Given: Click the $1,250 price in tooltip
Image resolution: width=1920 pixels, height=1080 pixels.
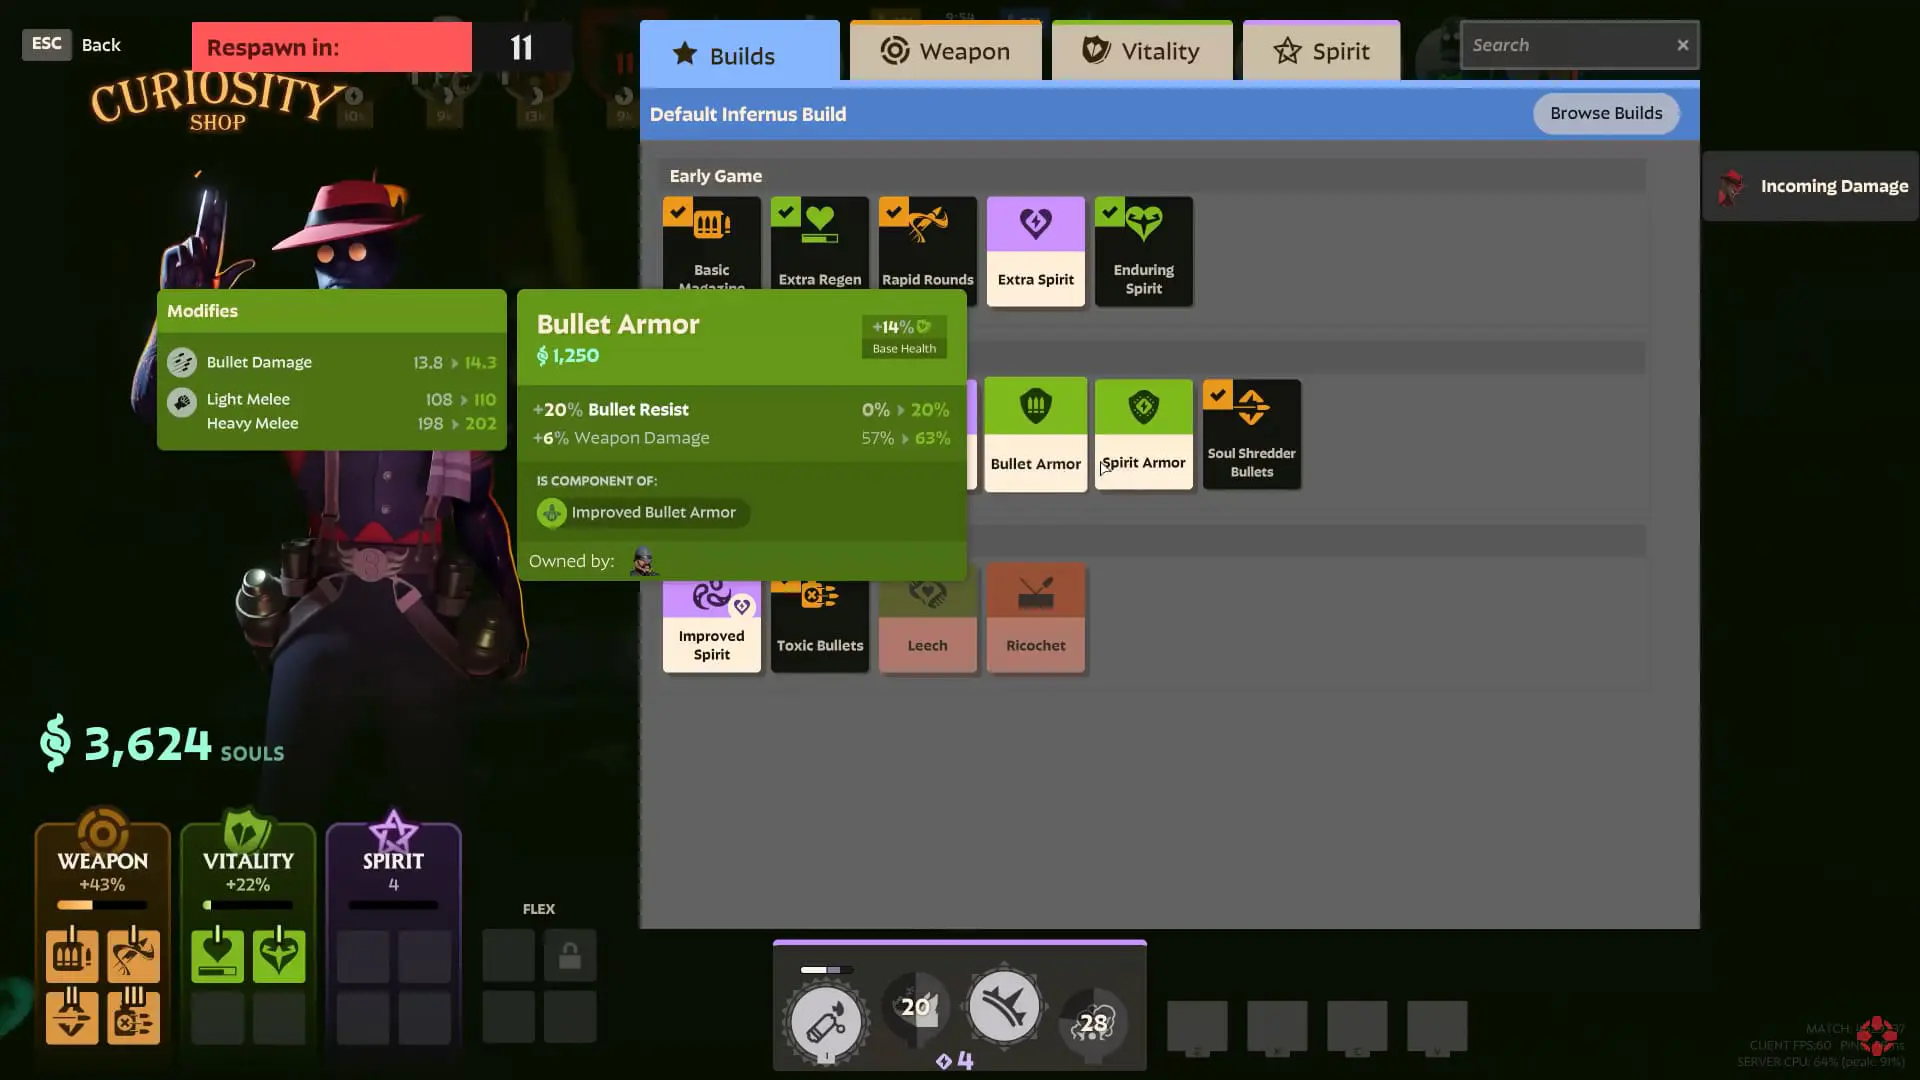Looking at the screenshot, I should pos(568,355).
